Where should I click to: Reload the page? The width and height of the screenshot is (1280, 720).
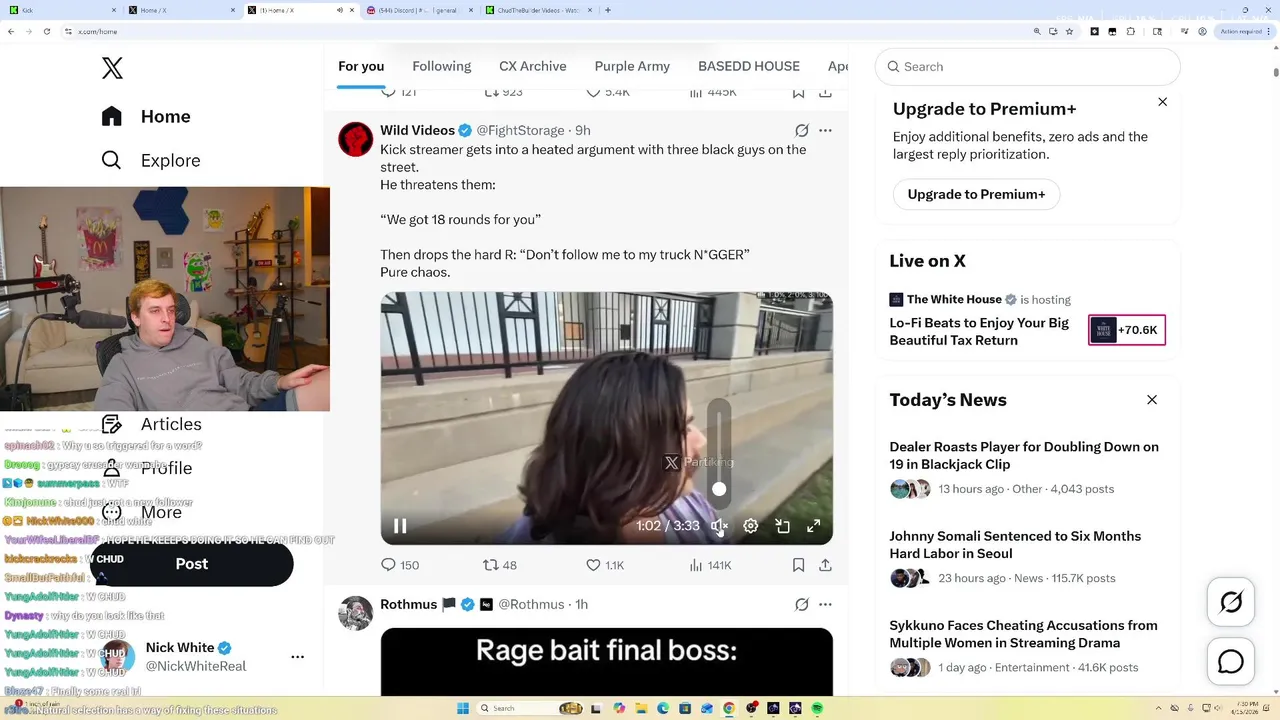click(x=46, y=31)
